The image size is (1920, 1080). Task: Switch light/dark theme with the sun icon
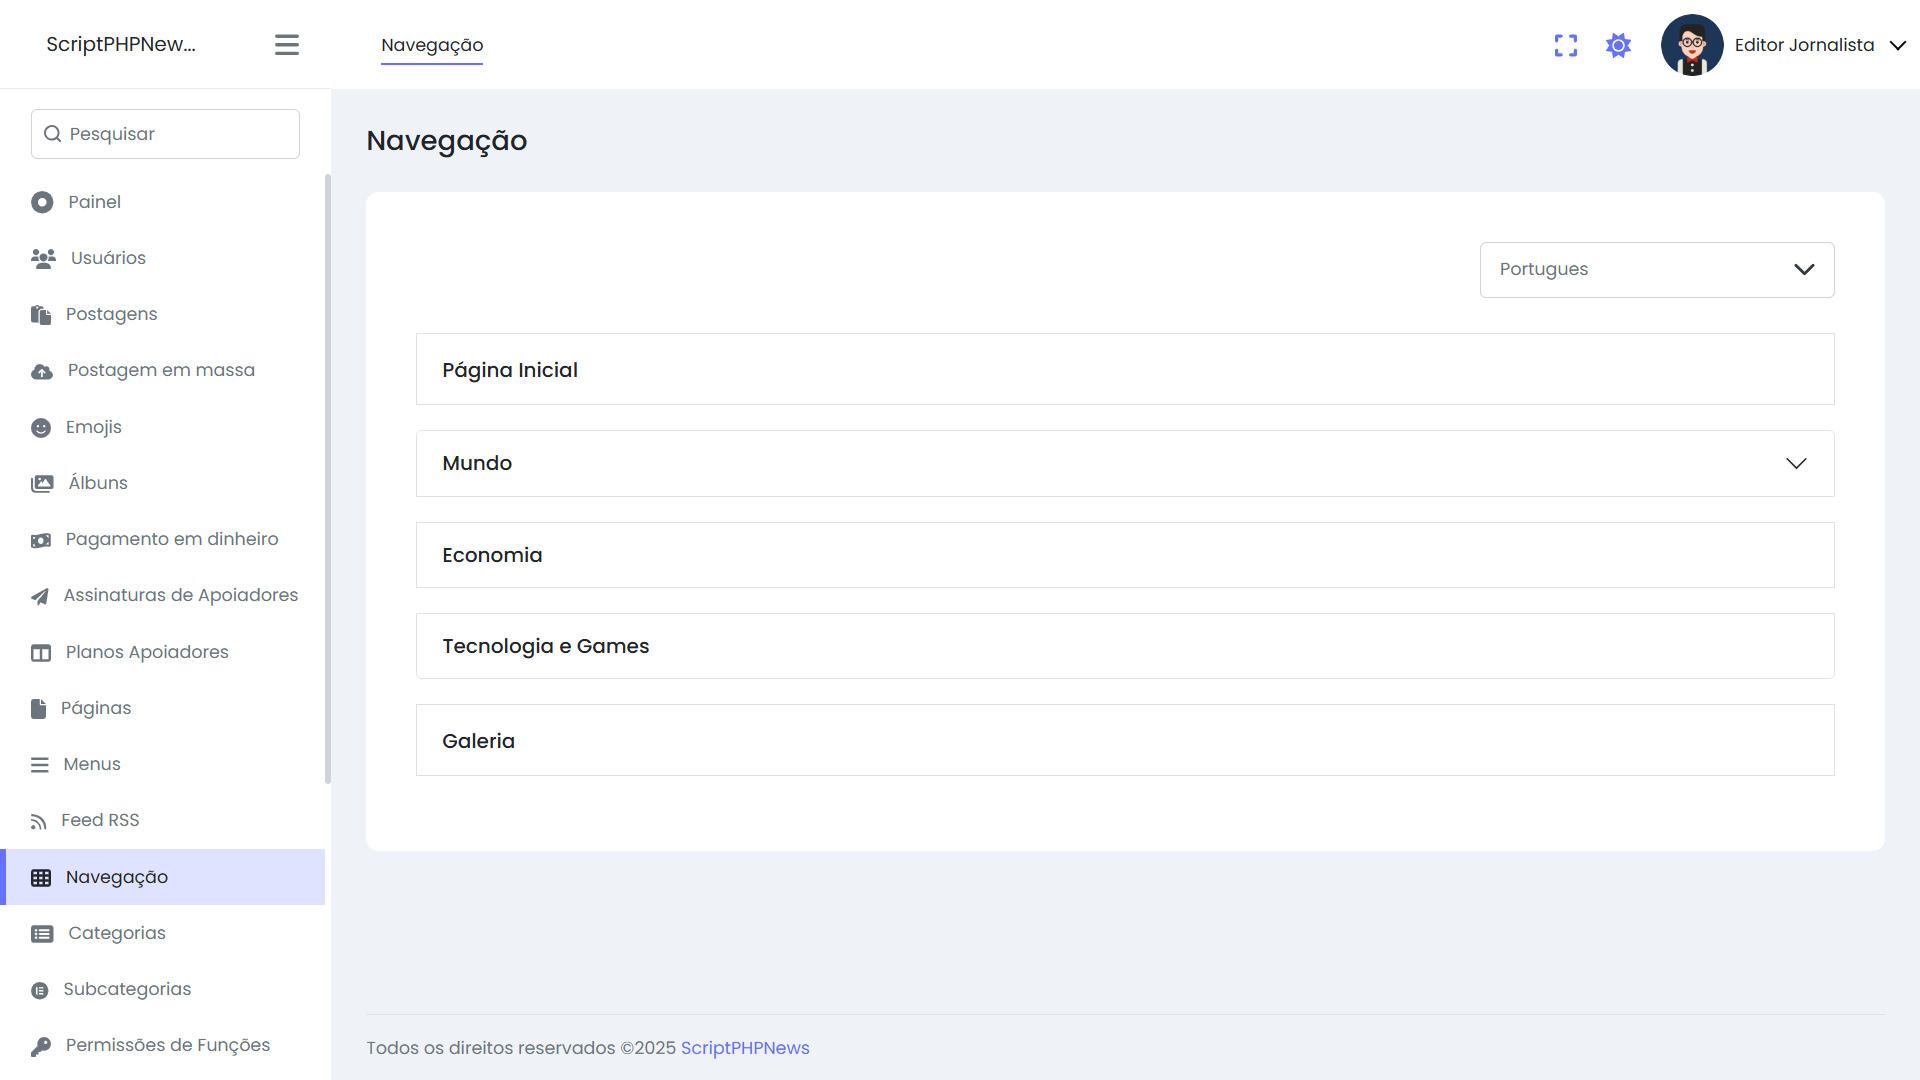pyautogui.click(x=1618, y=45)
